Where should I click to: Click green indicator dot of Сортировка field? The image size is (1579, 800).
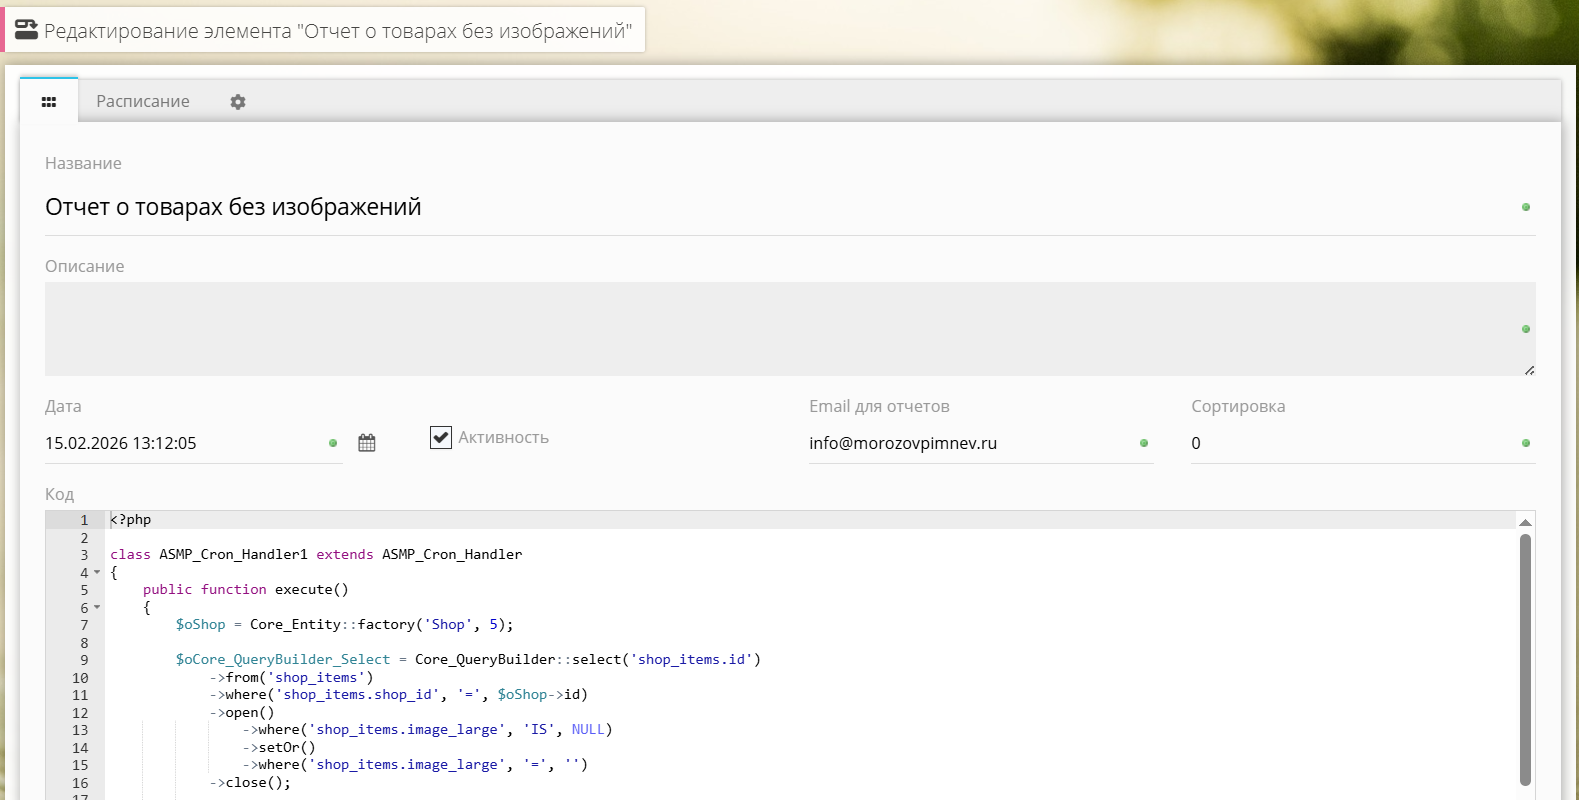coord(1526,443)
